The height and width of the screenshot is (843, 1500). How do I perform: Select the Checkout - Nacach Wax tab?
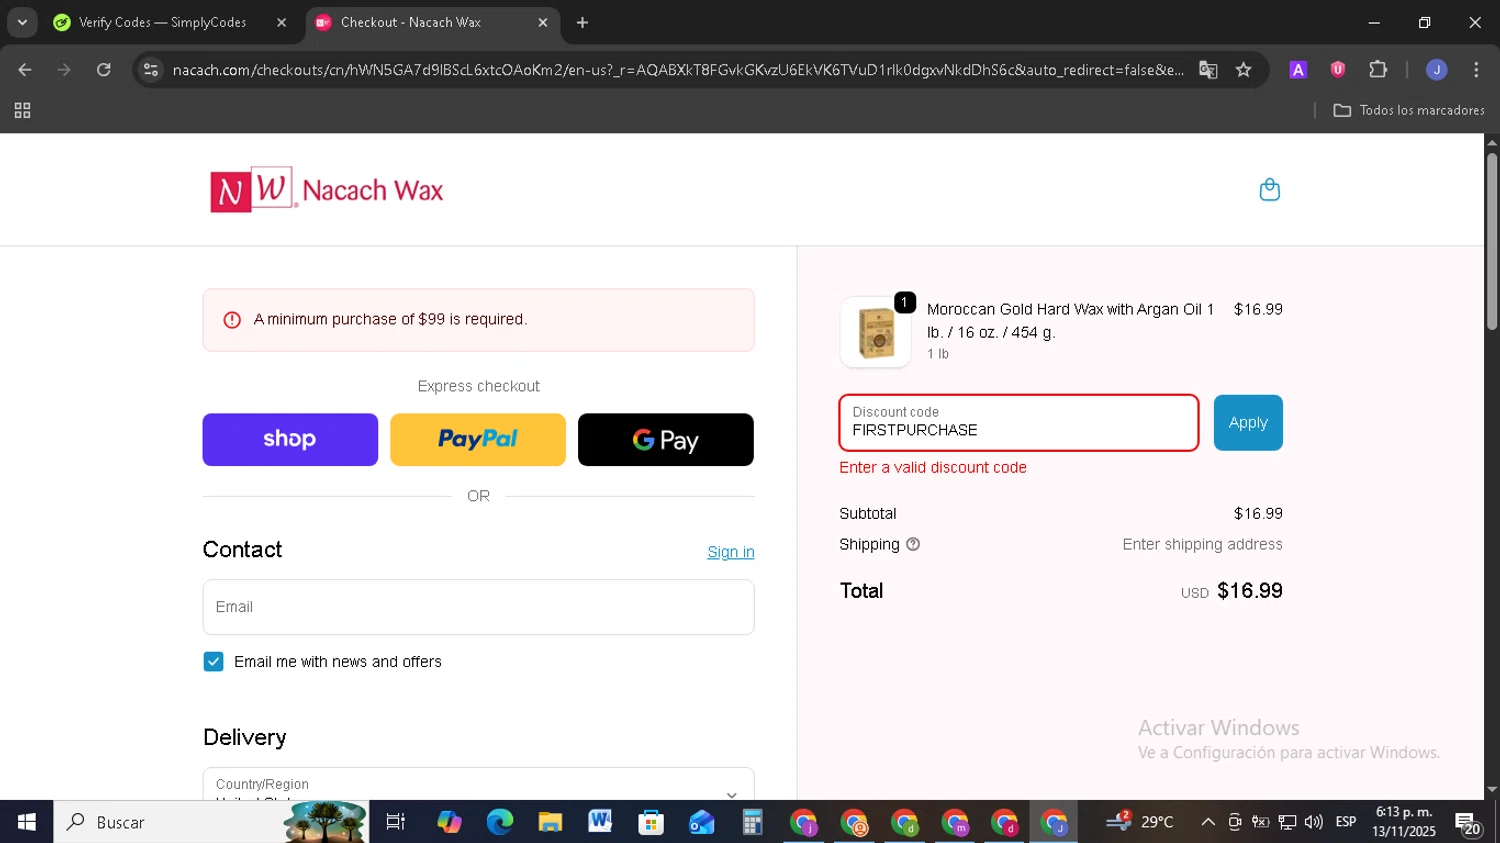point(410,22)
